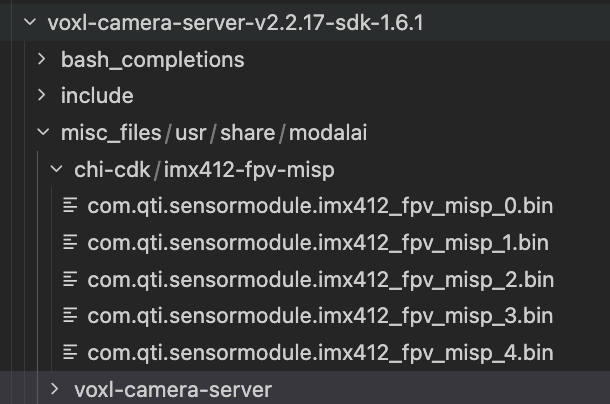Screen dimensions: 610x404
Task: Expand the bash_completions folder chevron
Action: pos(42,59)
